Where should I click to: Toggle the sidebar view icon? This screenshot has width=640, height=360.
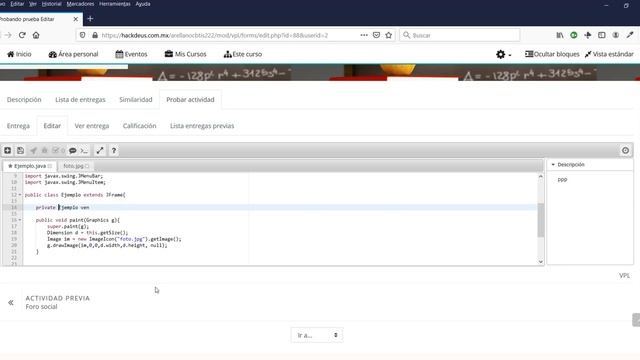[602, 36]
